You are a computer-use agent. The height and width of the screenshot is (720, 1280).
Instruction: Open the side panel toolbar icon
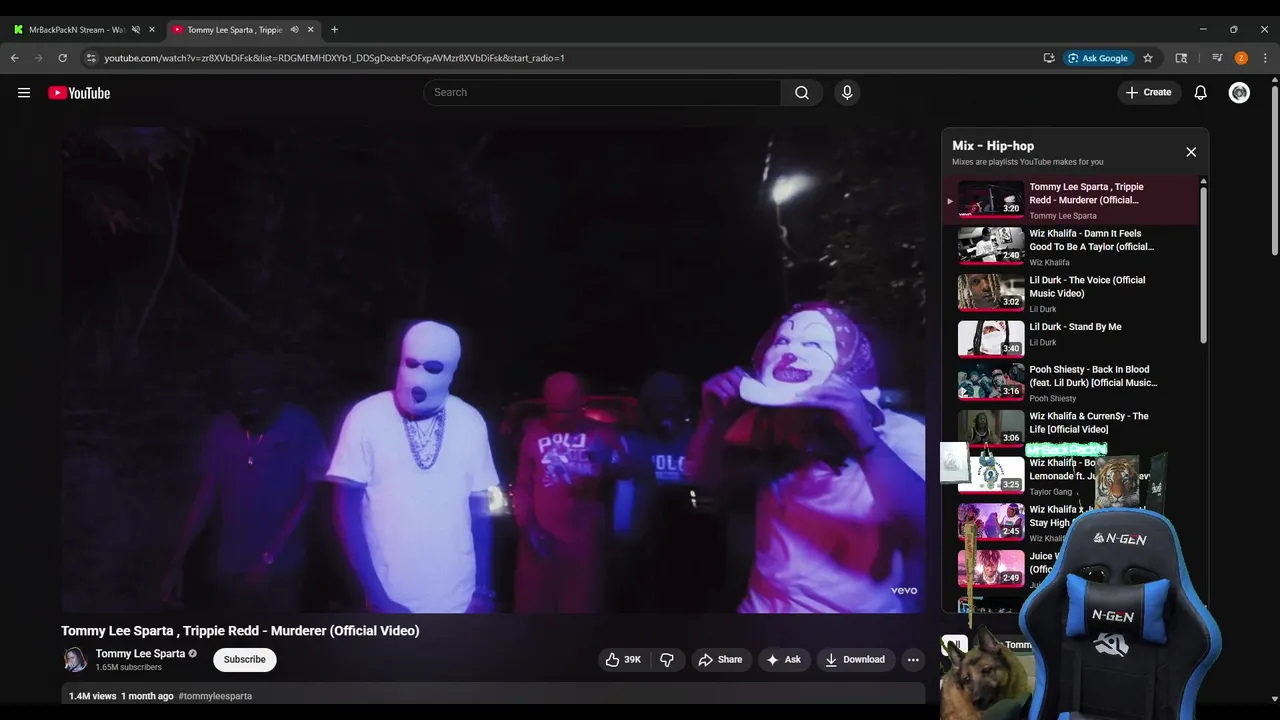1181,58
